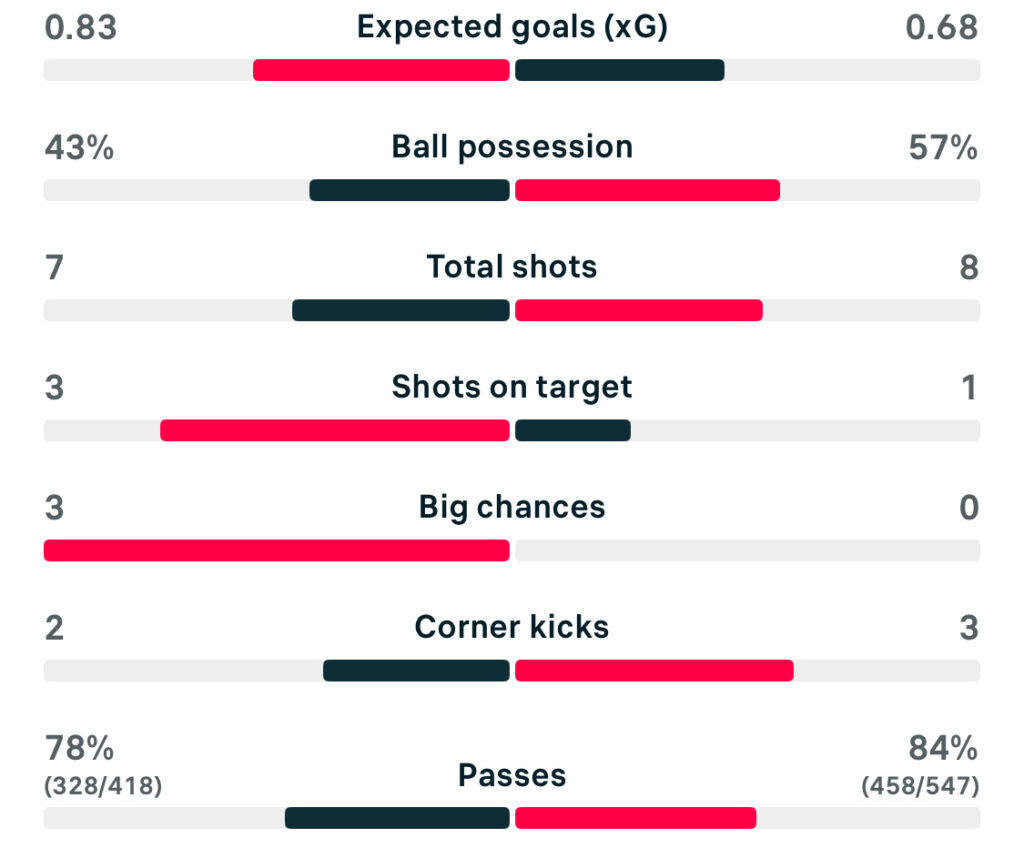1024x848 pixels.
Task: Select the red Shots on target bar
Action: pos(334,430)
